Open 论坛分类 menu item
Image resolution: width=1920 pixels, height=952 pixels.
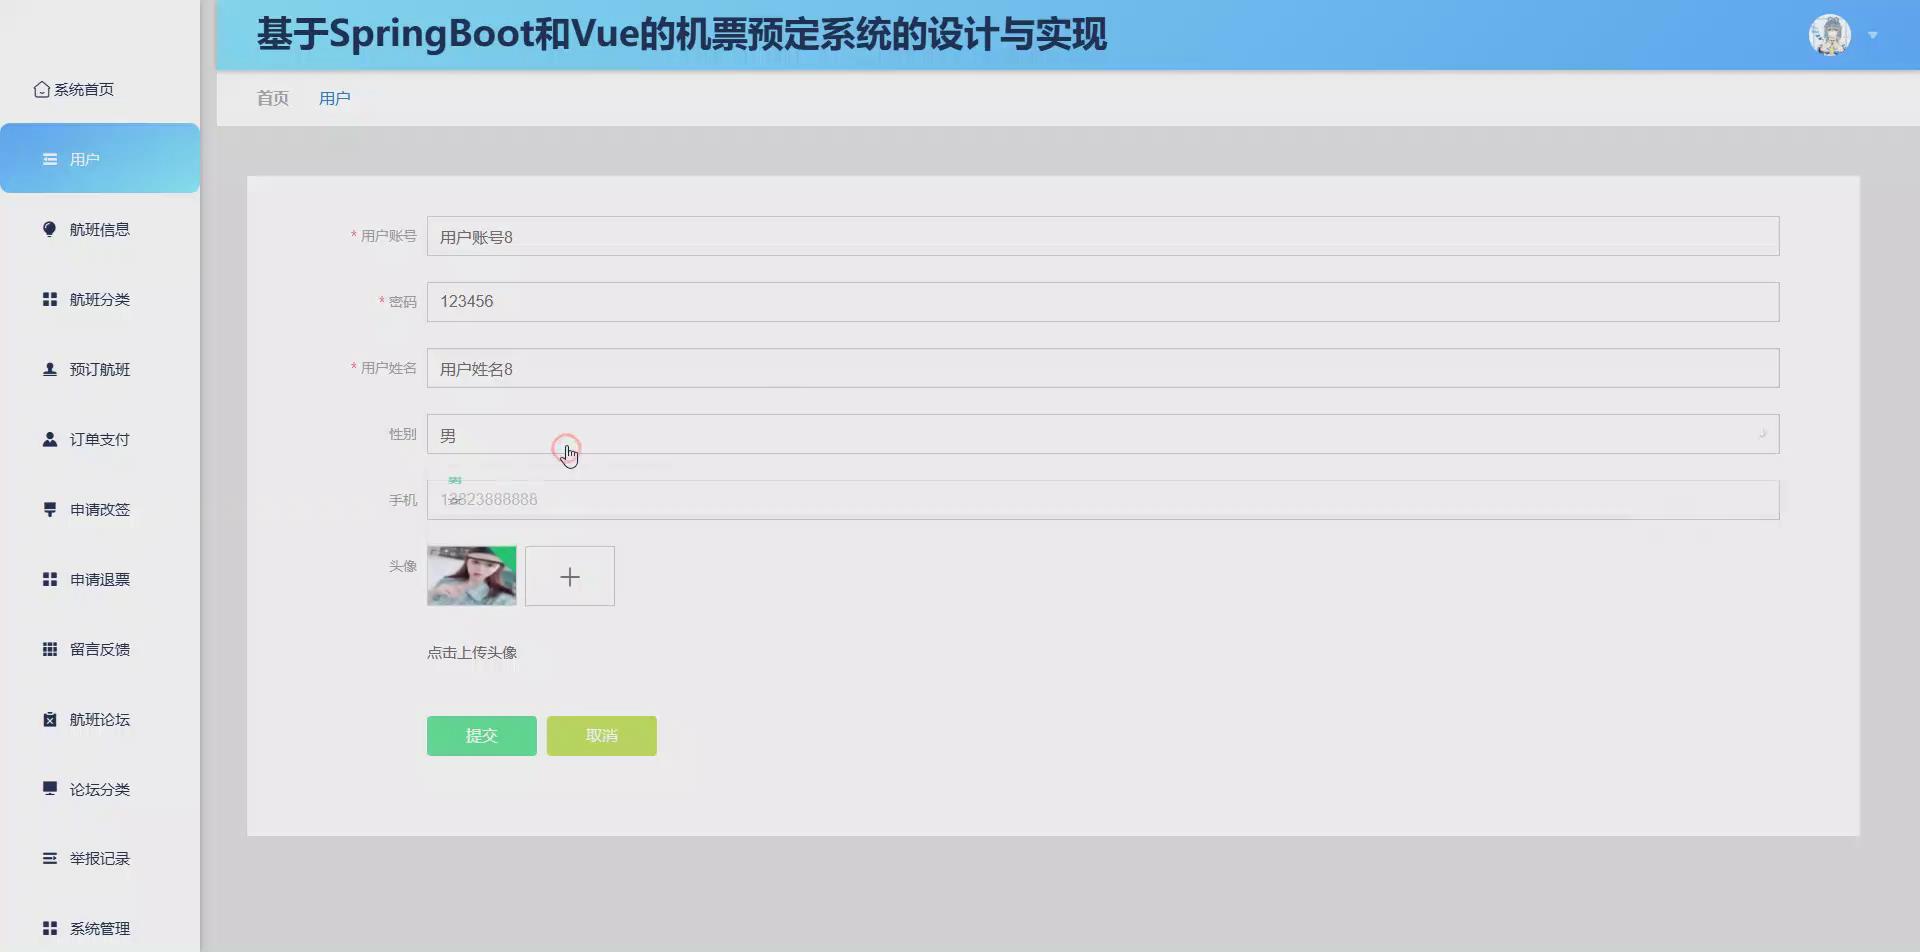[x=100, y=788]
